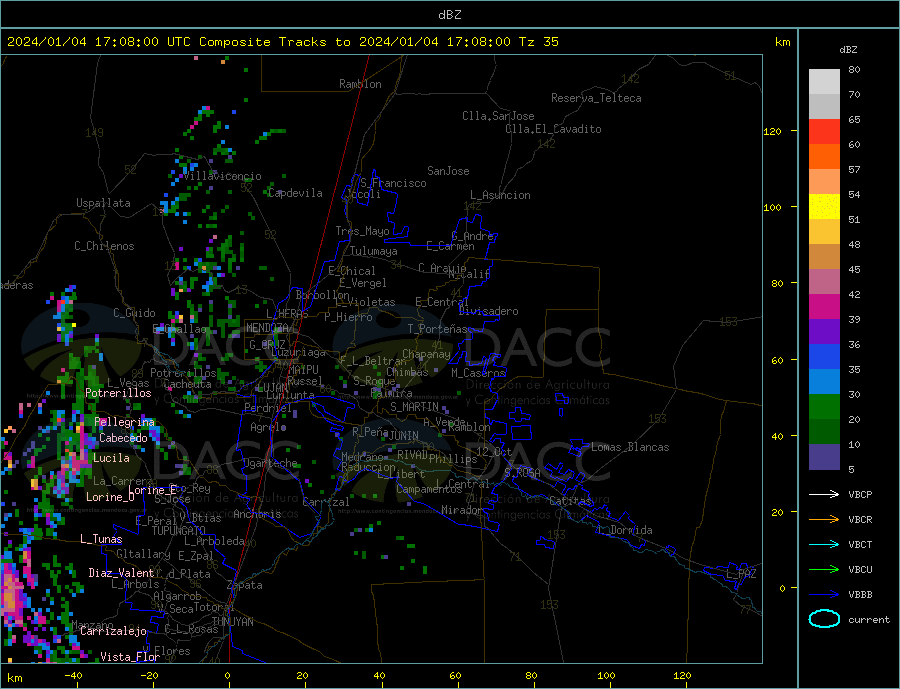
Task: Select the magenta 42 dBZ legend swatch
Action: (x=824, y=307)
